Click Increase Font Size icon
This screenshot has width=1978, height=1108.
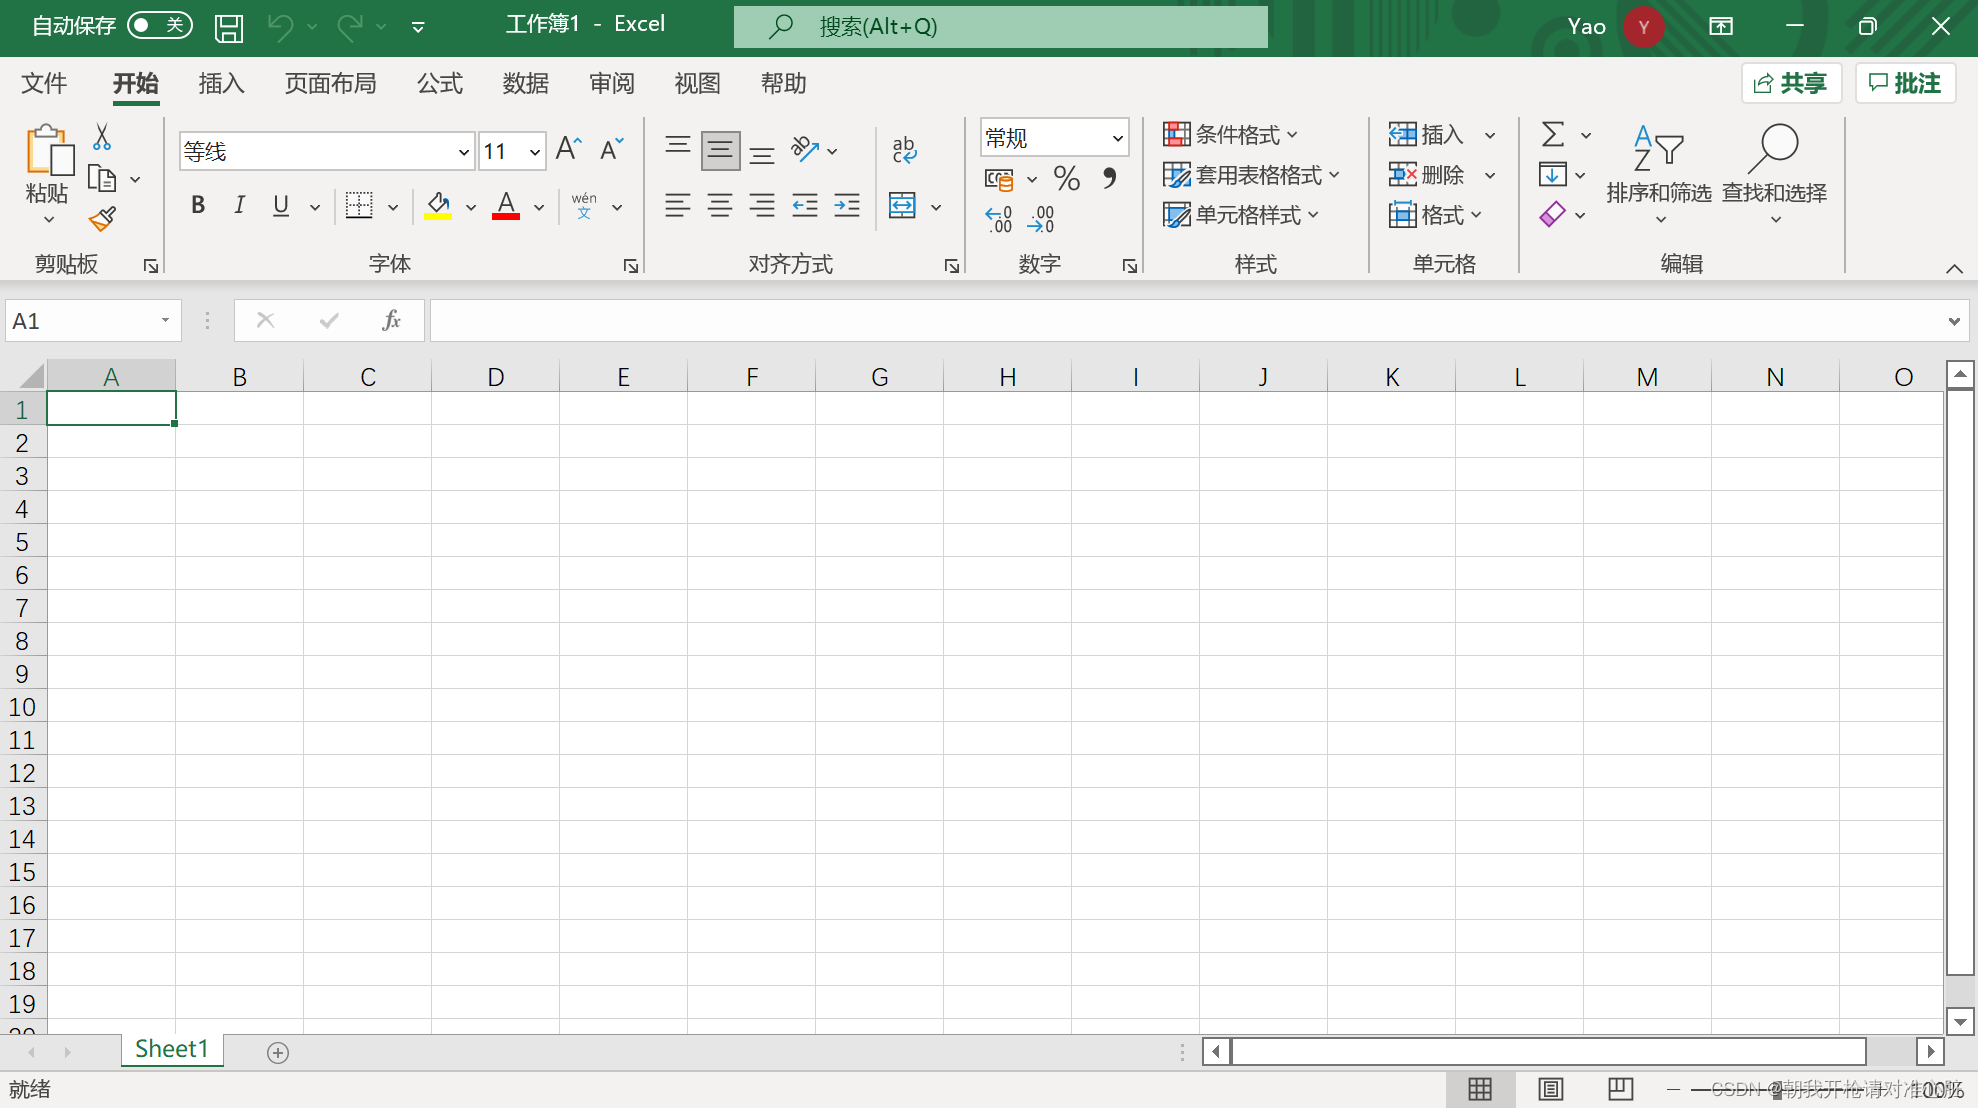(x=568, y=150)
